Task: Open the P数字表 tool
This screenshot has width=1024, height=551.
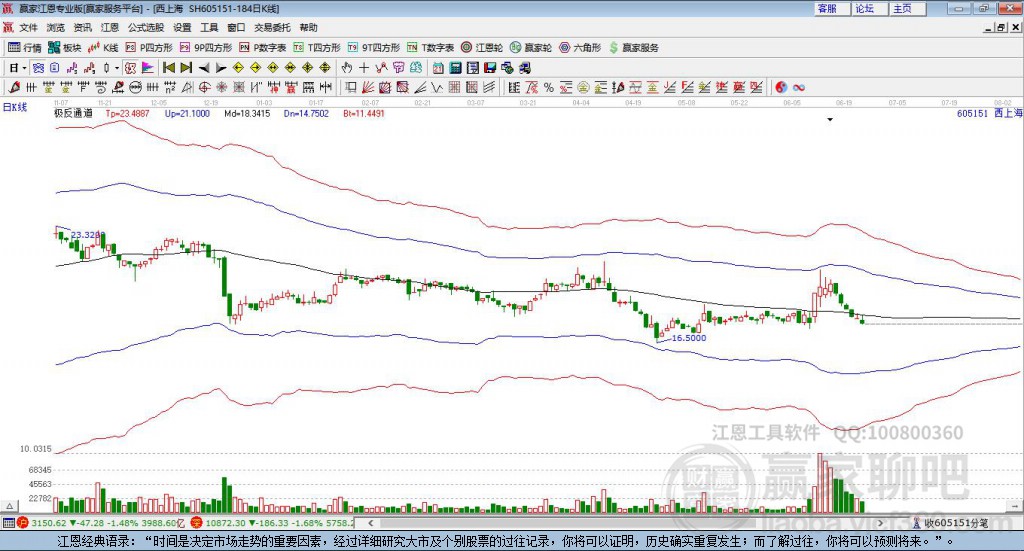Action: (263, 48)
